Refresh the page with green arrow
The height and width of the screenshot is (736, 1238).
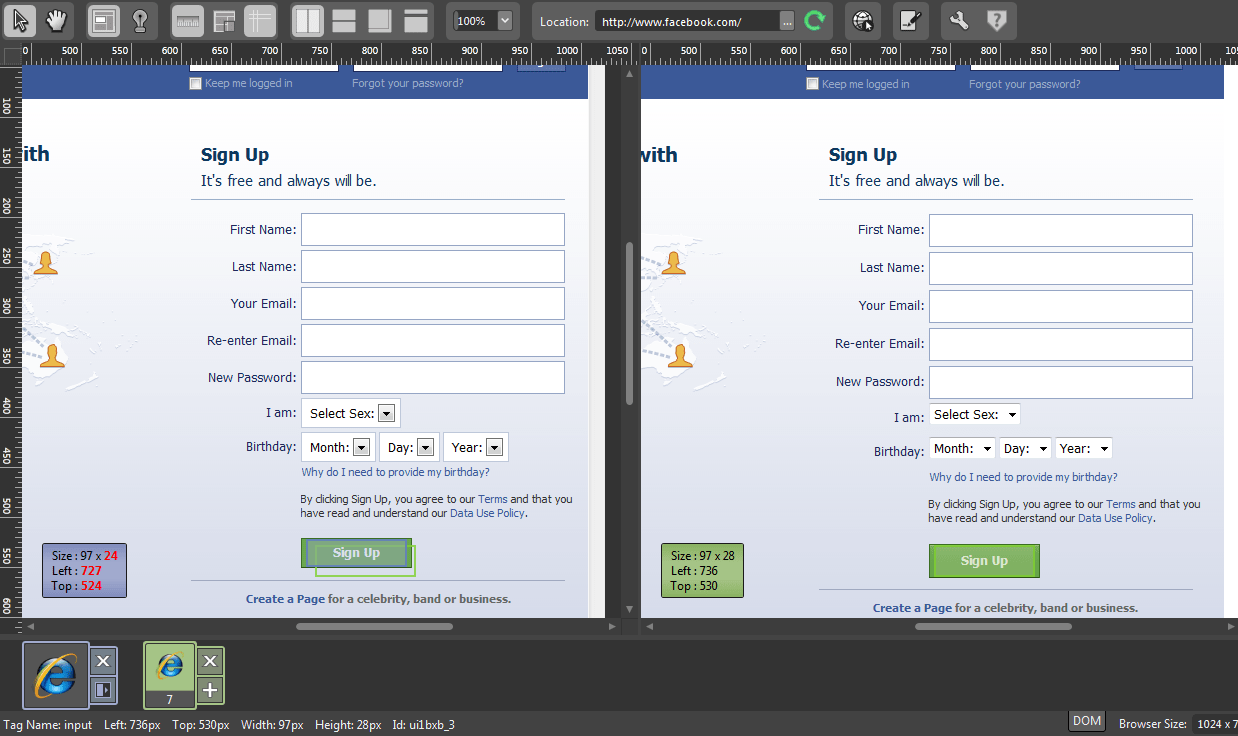tap(816, 20)
